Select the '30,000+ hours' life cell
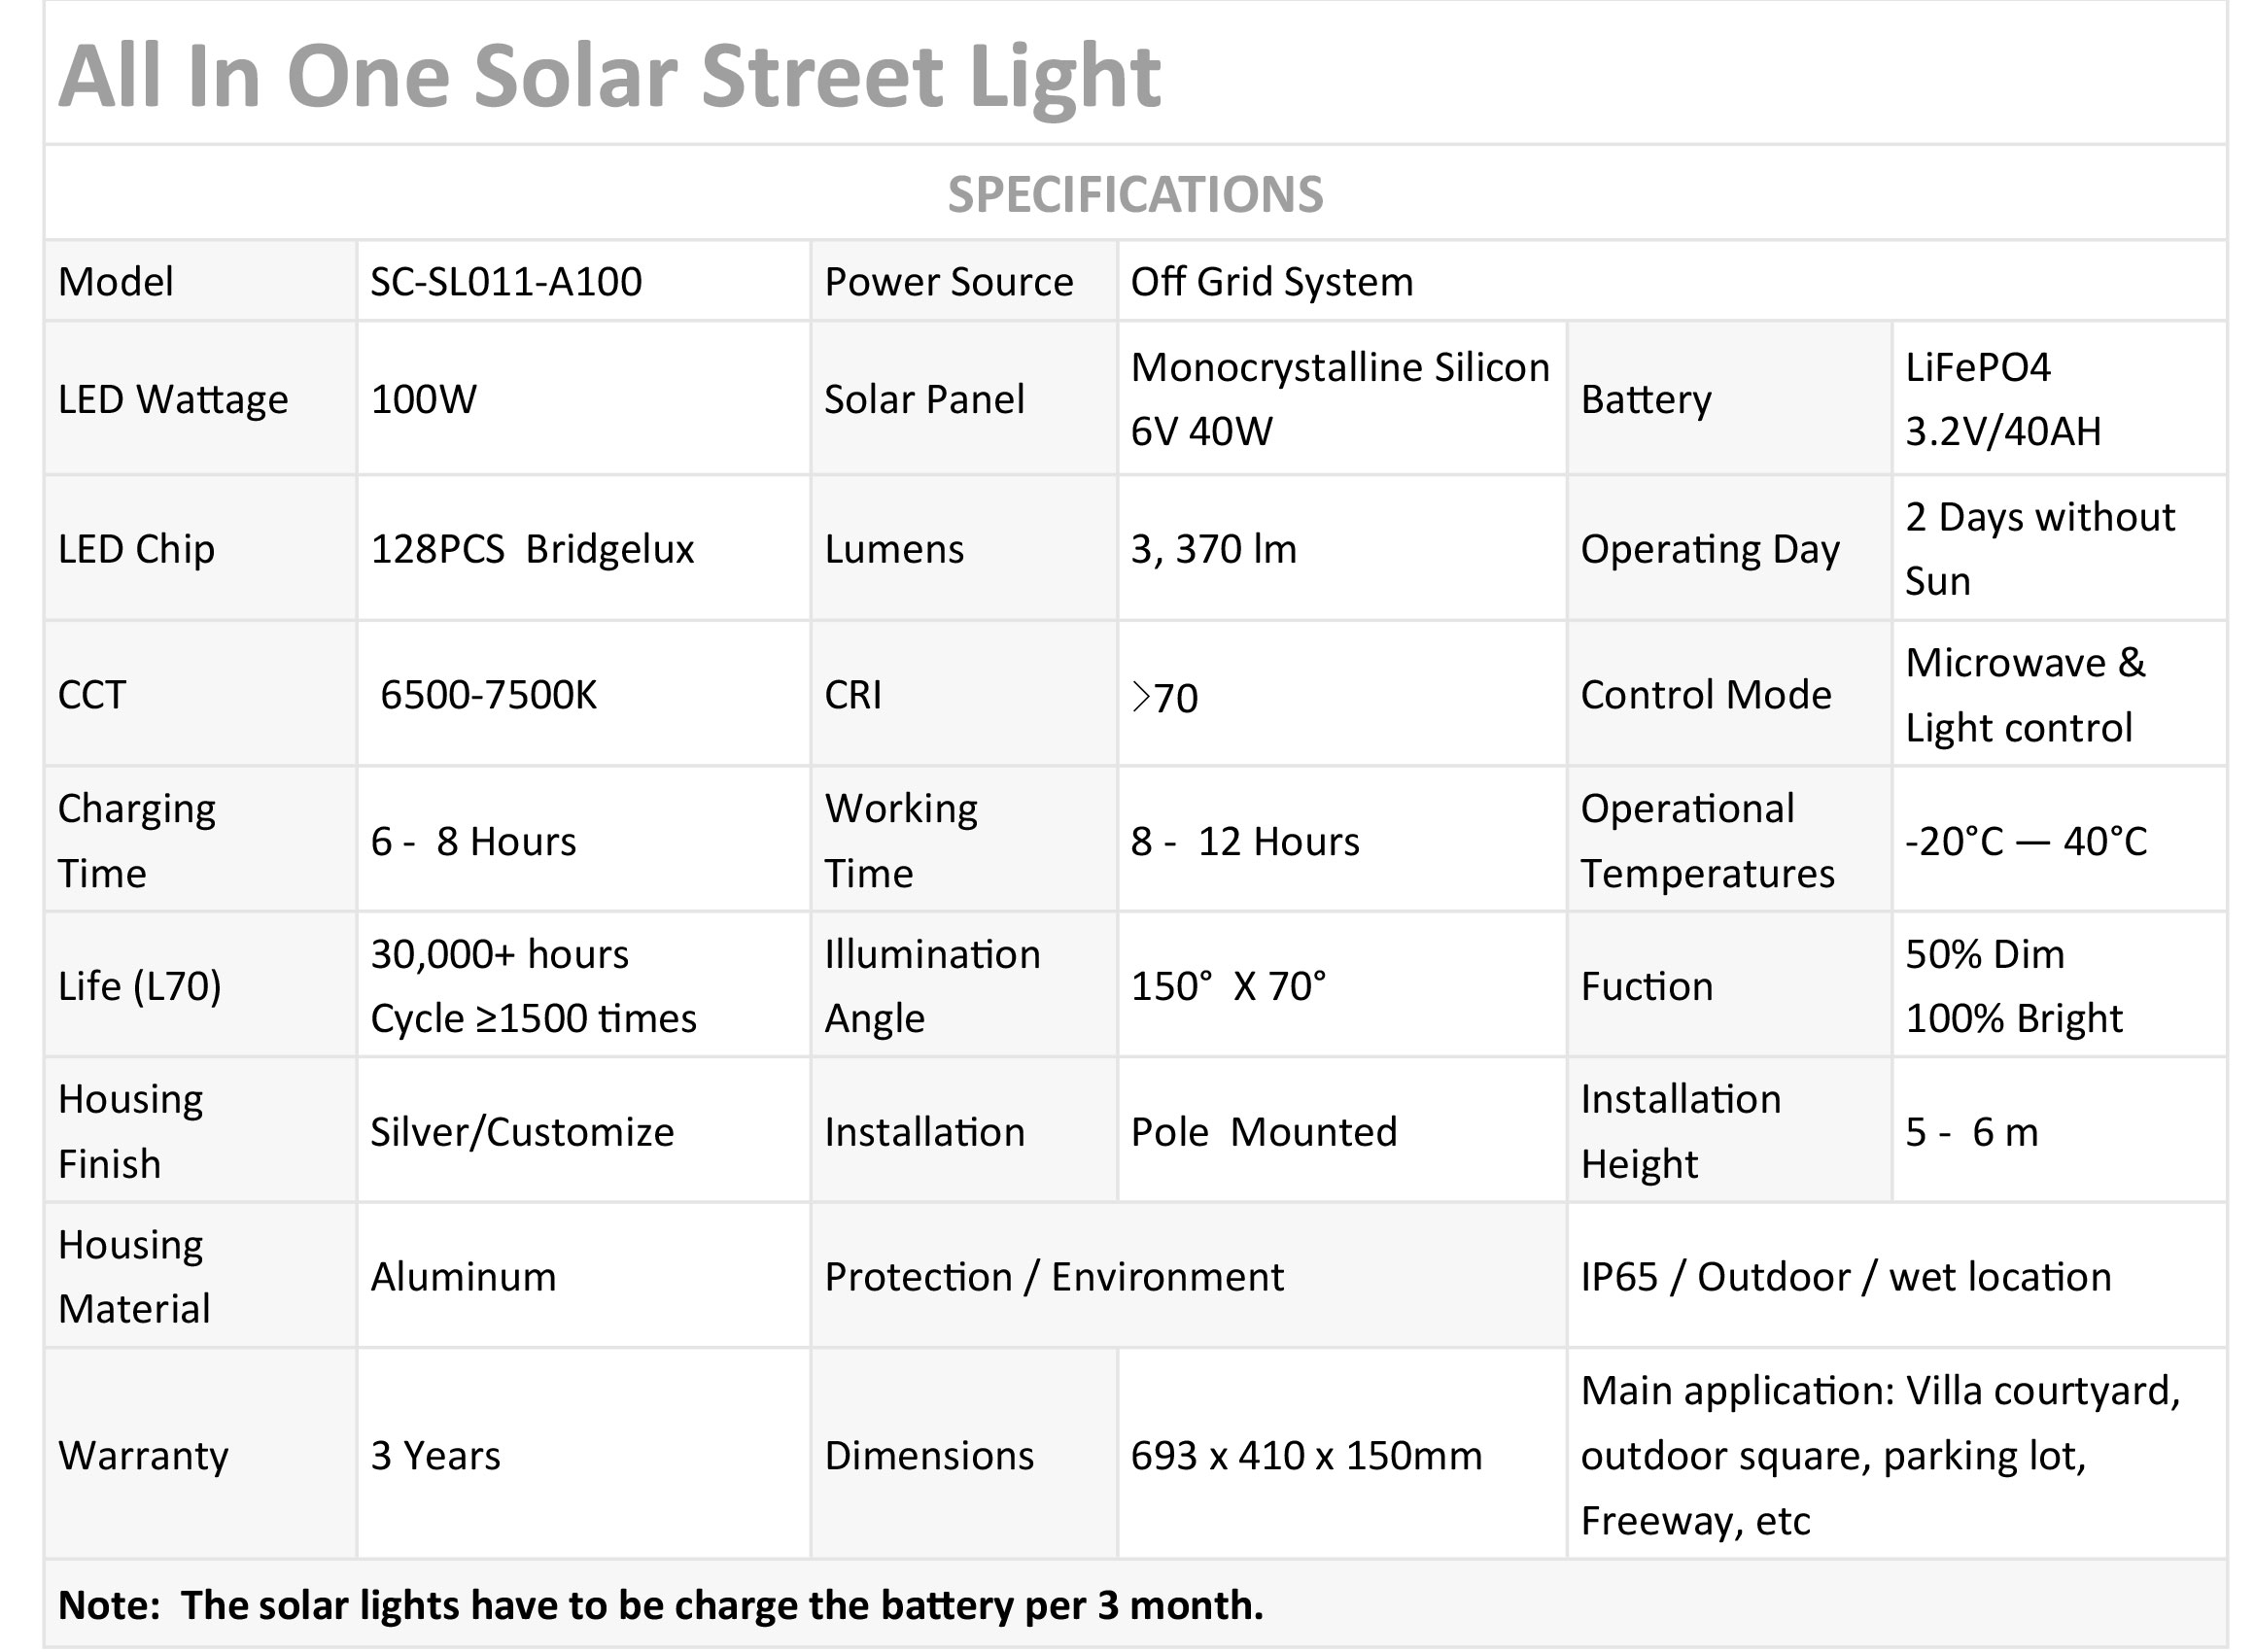 coord(533,986)
